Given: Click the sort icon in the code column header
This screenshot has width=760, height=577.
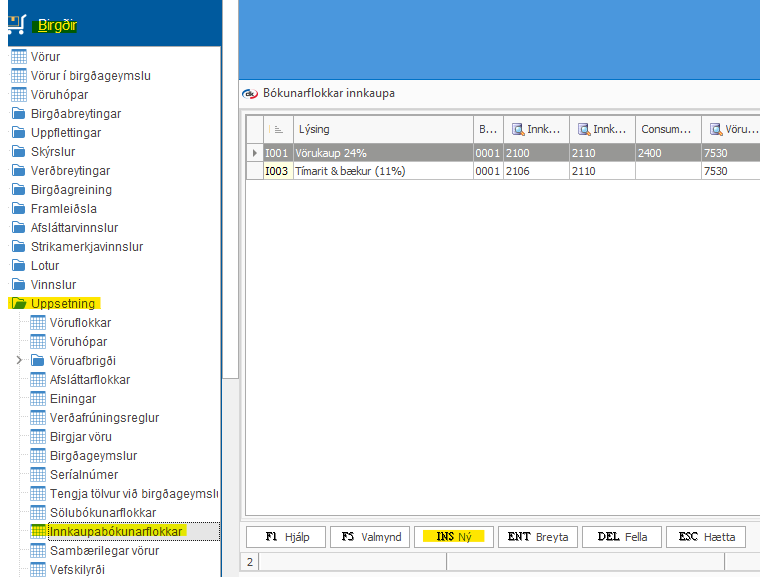Looking at the screenshot, I should click(278, 129).
